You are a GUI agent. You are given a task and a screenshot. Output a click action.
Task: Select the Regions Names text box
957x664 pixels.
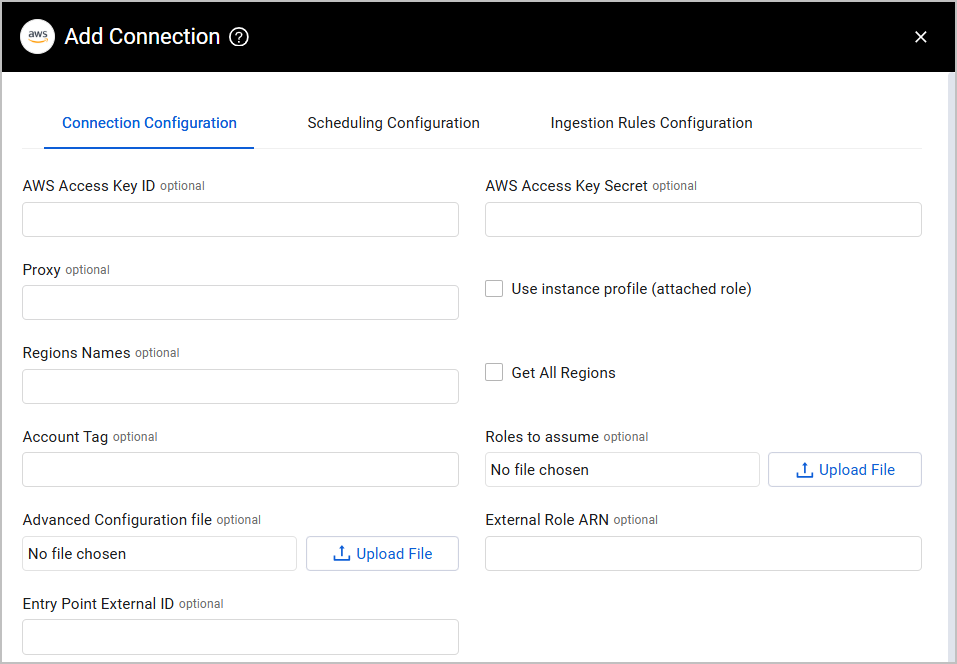point(240,387)
